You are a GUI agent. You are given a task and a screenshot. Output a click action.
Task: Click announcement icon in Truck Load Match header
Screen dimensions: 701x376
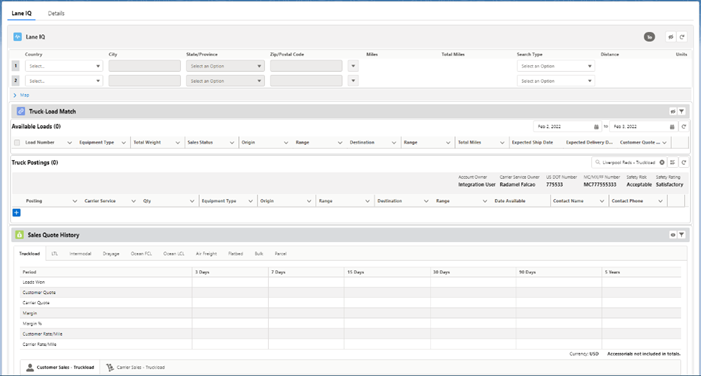(x=673, y=111)
